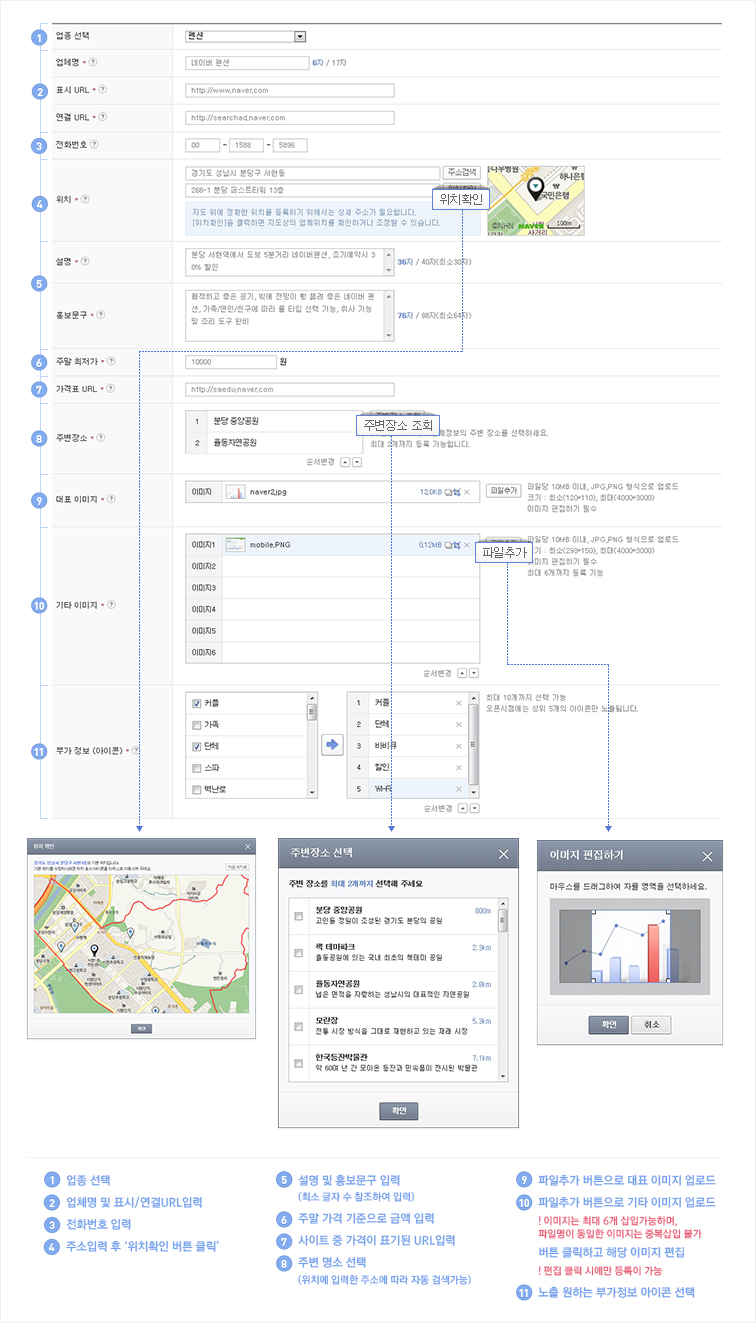
Task: Click the scrollbar of the 홍보문구 text area
Action: 389,315
